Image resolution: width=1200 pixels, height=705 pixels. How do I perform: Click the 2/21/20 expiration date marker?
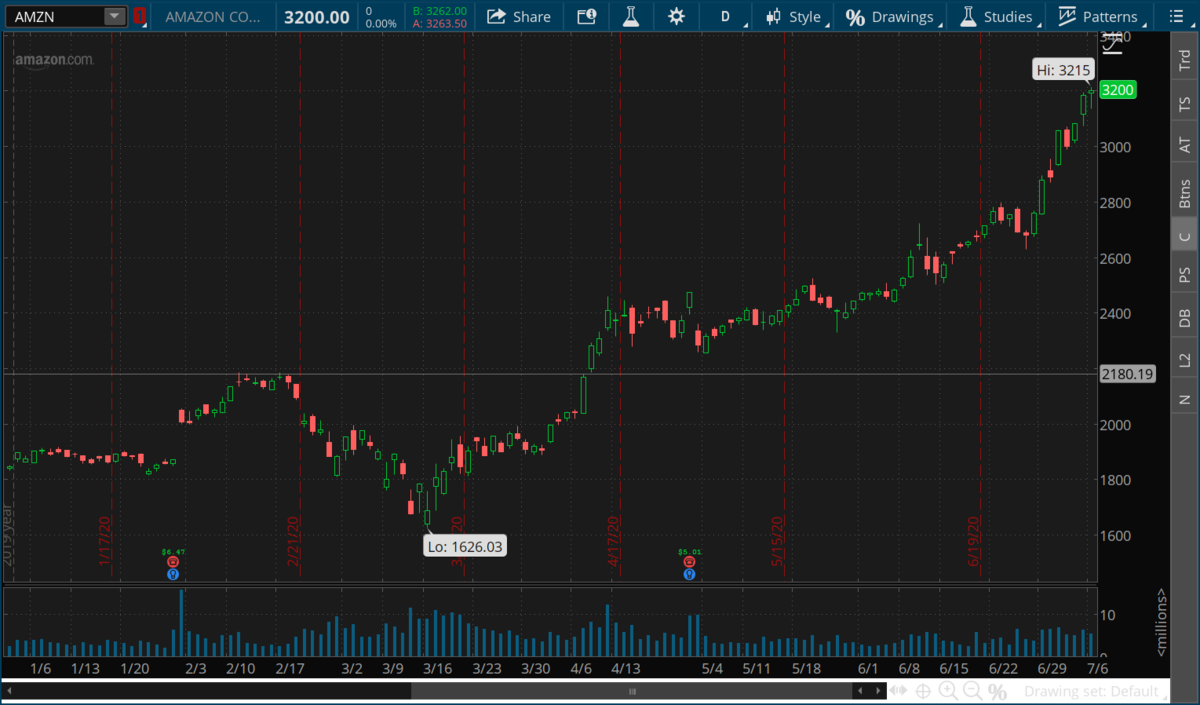click(294, 541)
